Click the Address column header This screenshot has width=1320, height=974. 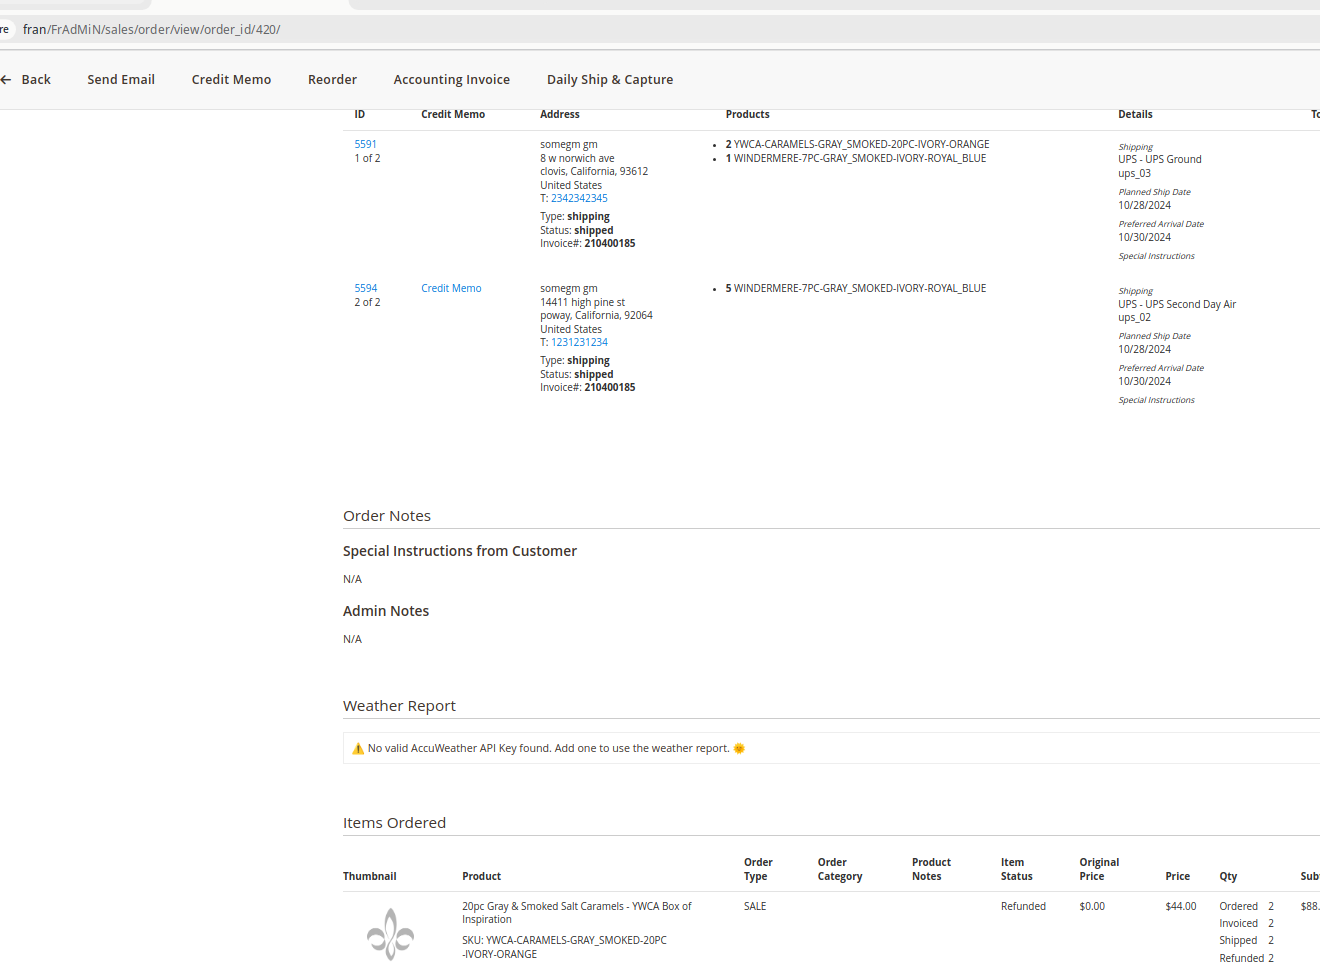[x=559, y=115]
